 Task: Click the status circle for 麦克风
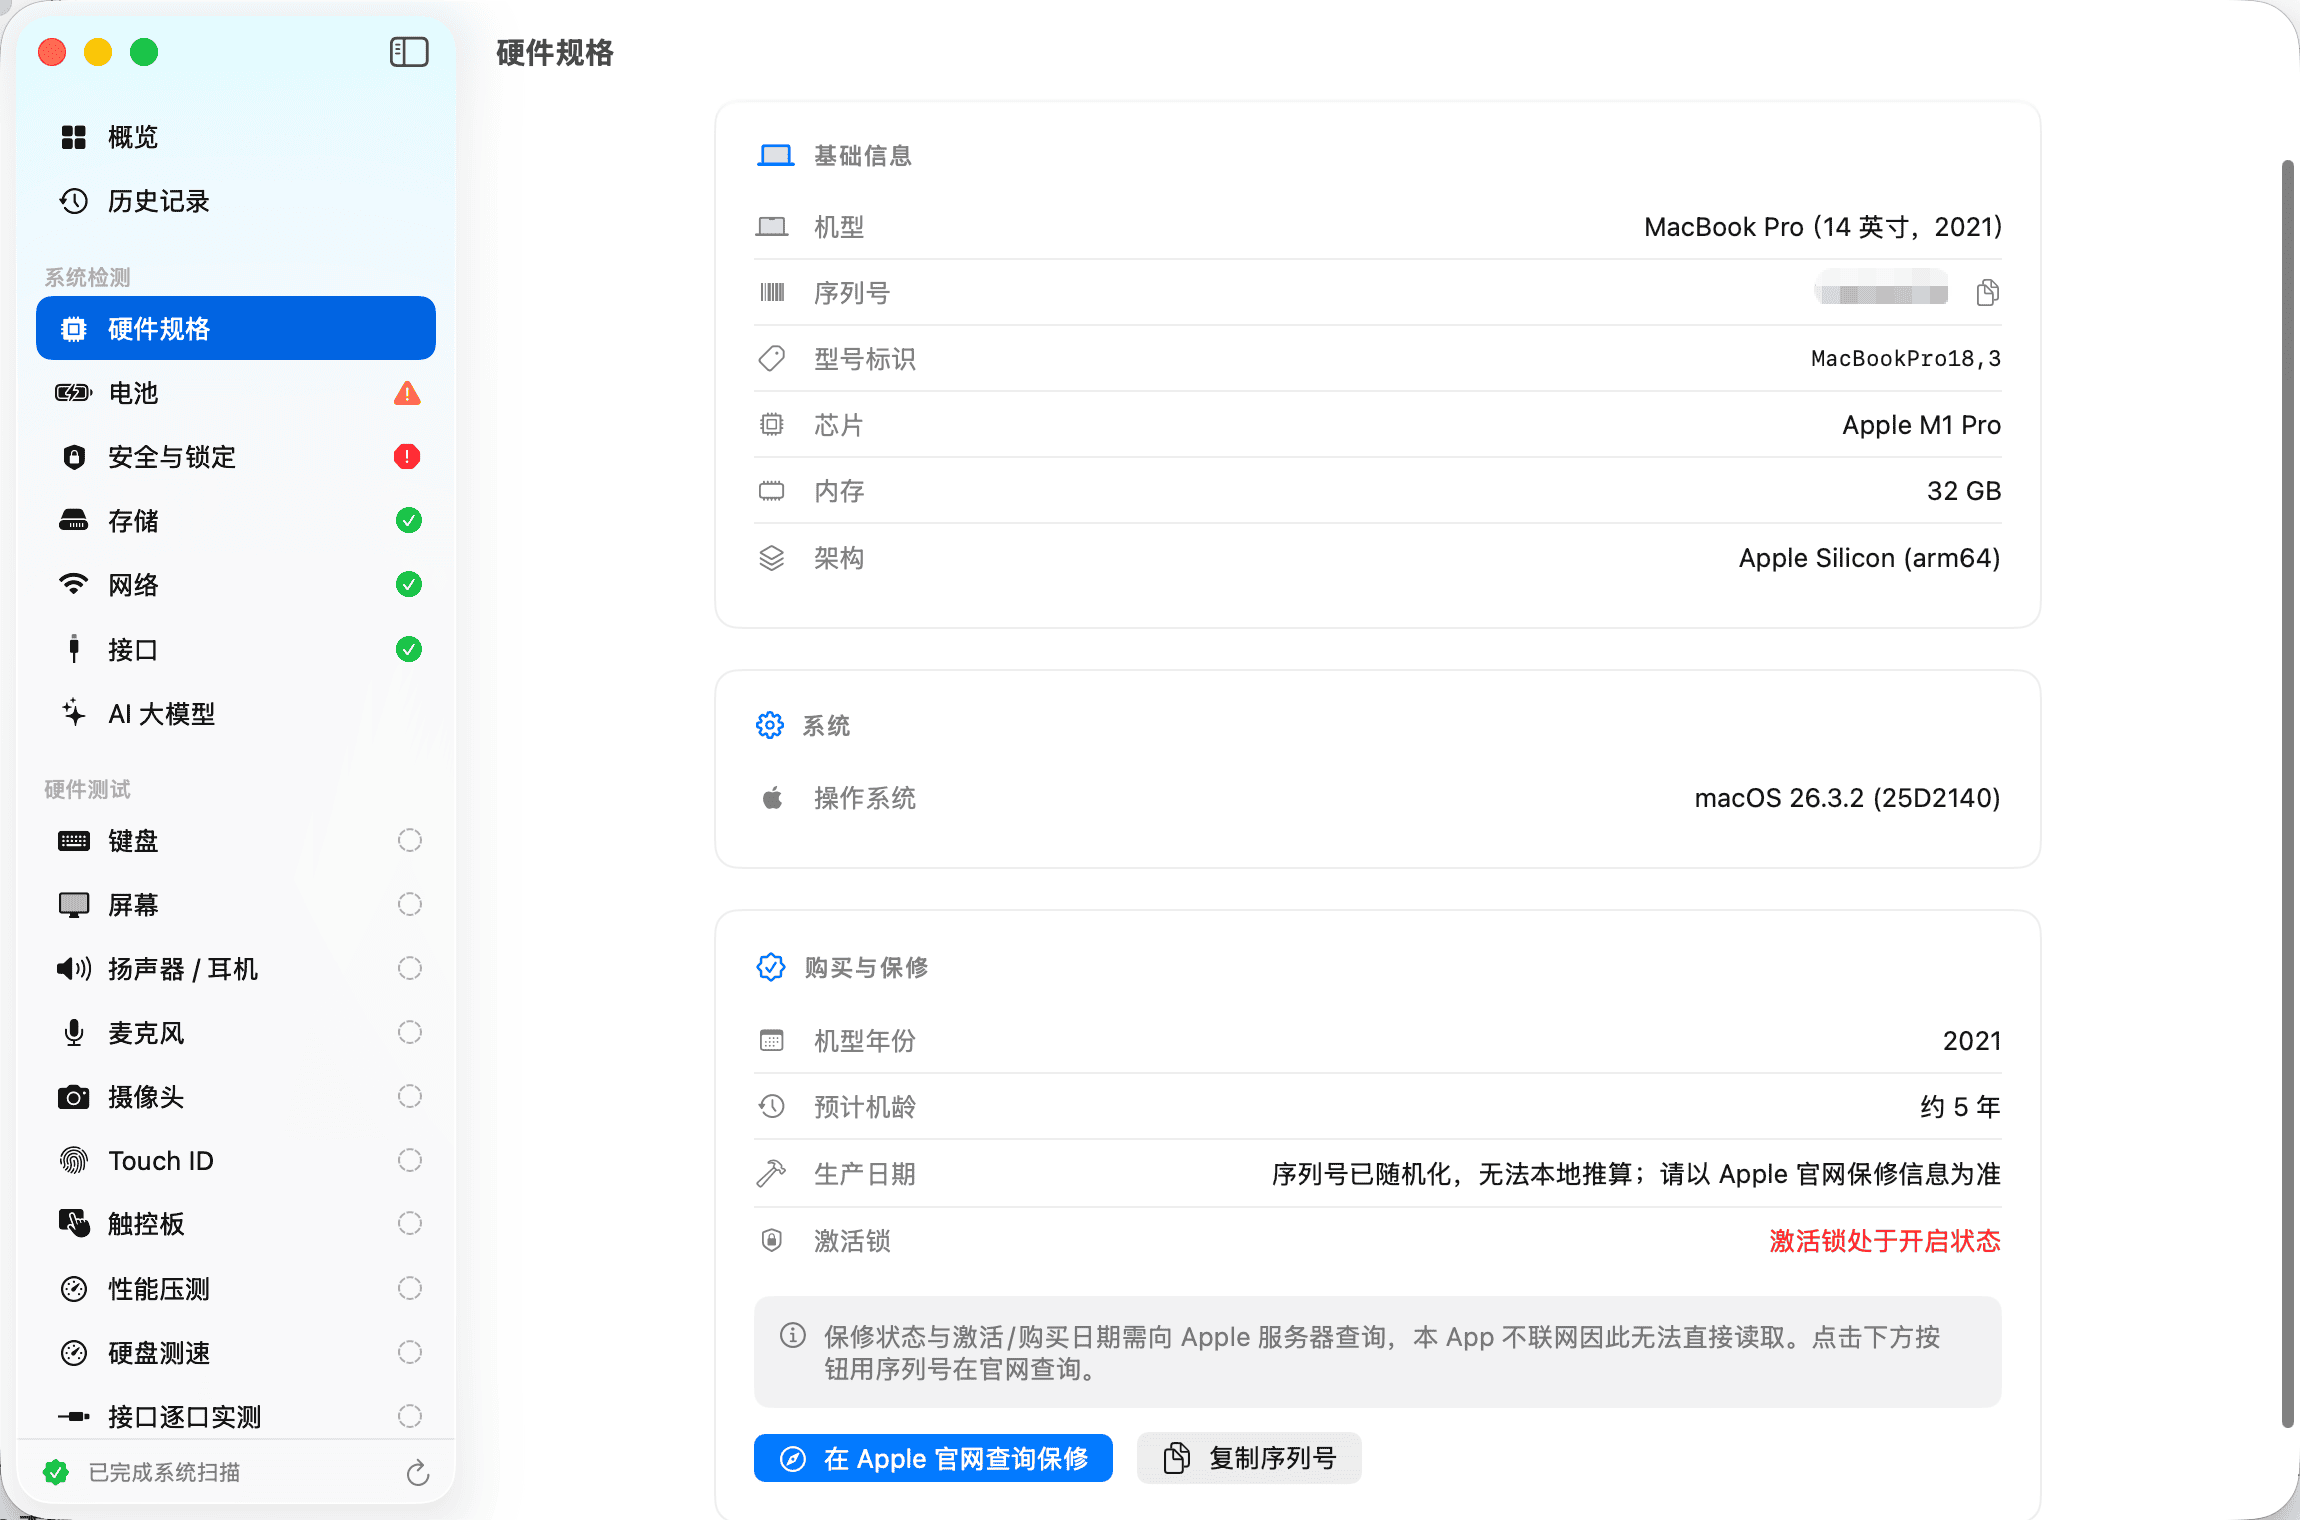(409, 1032)
